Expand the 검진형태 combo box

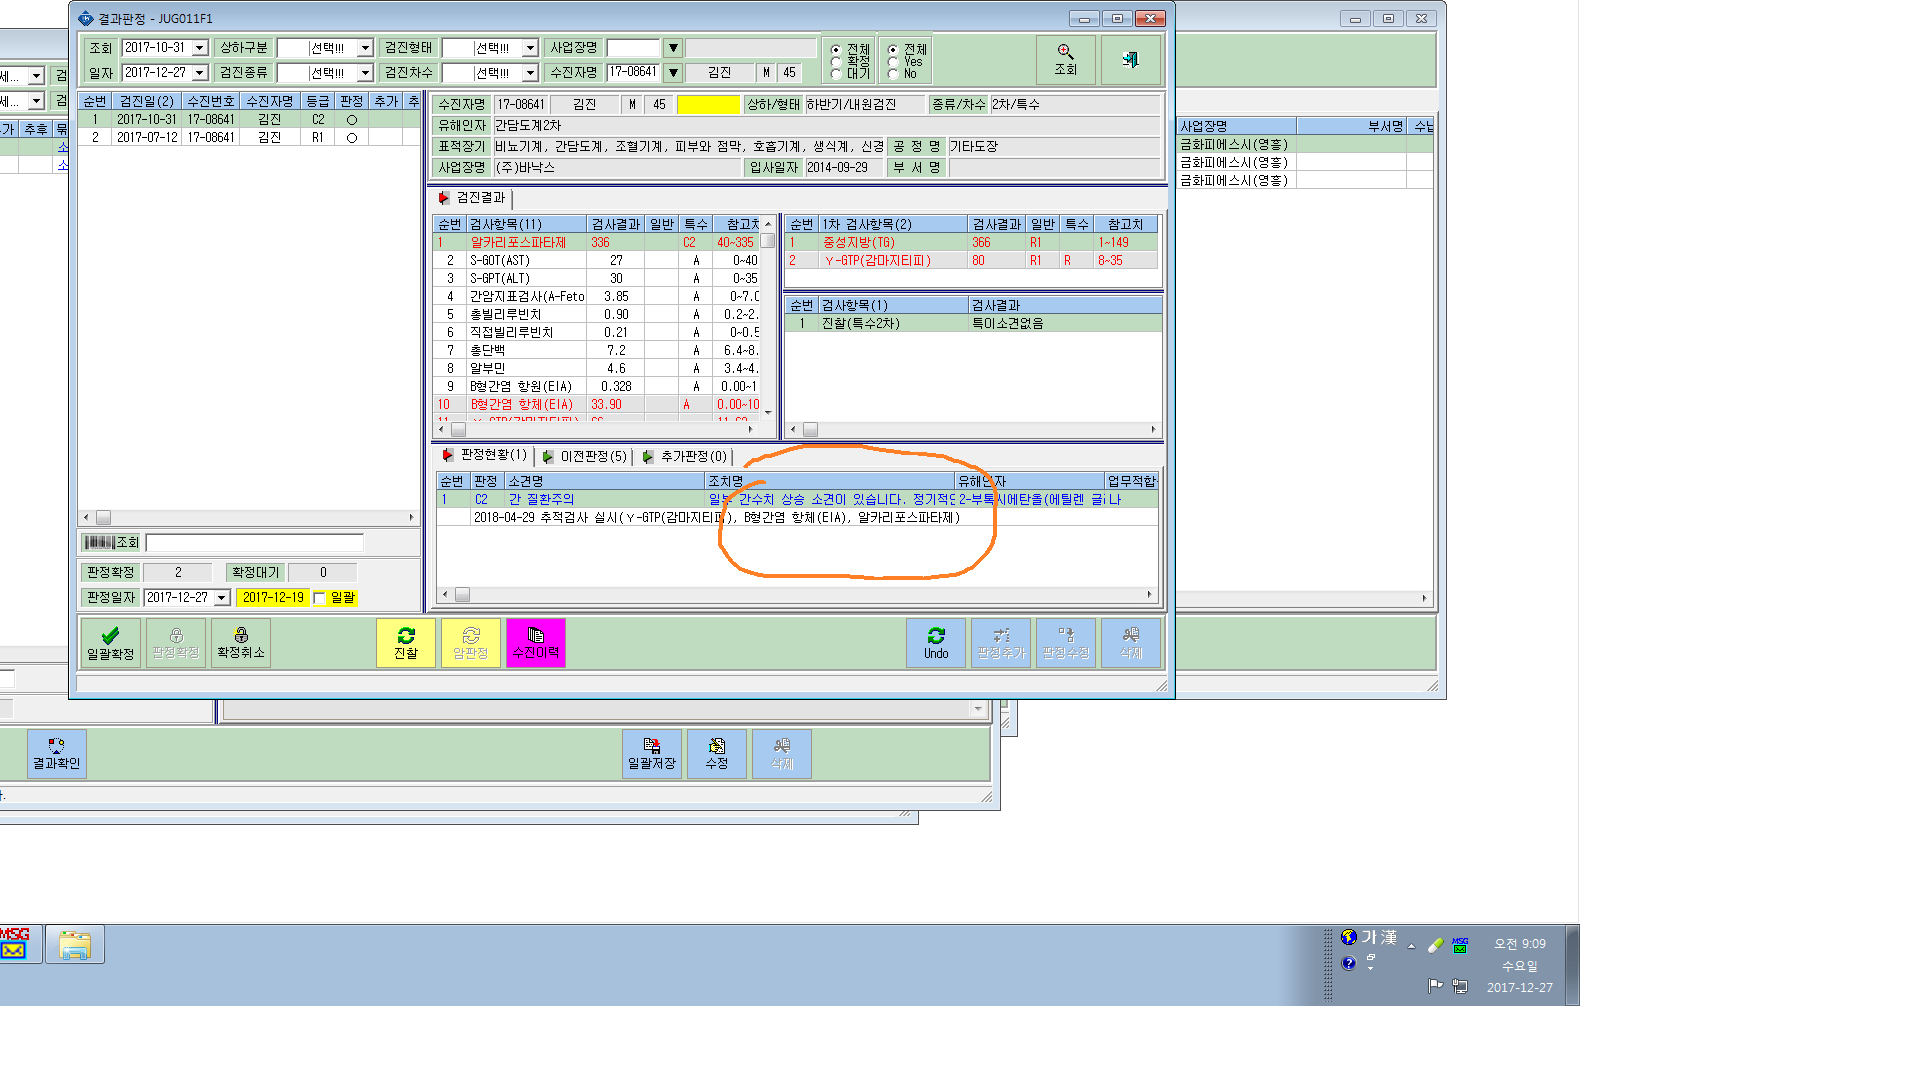point(530,48)
